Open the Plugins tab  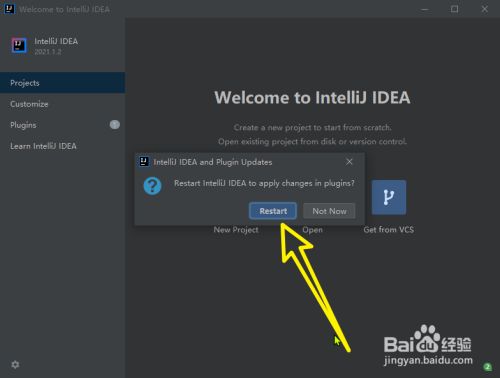(63, 125)
